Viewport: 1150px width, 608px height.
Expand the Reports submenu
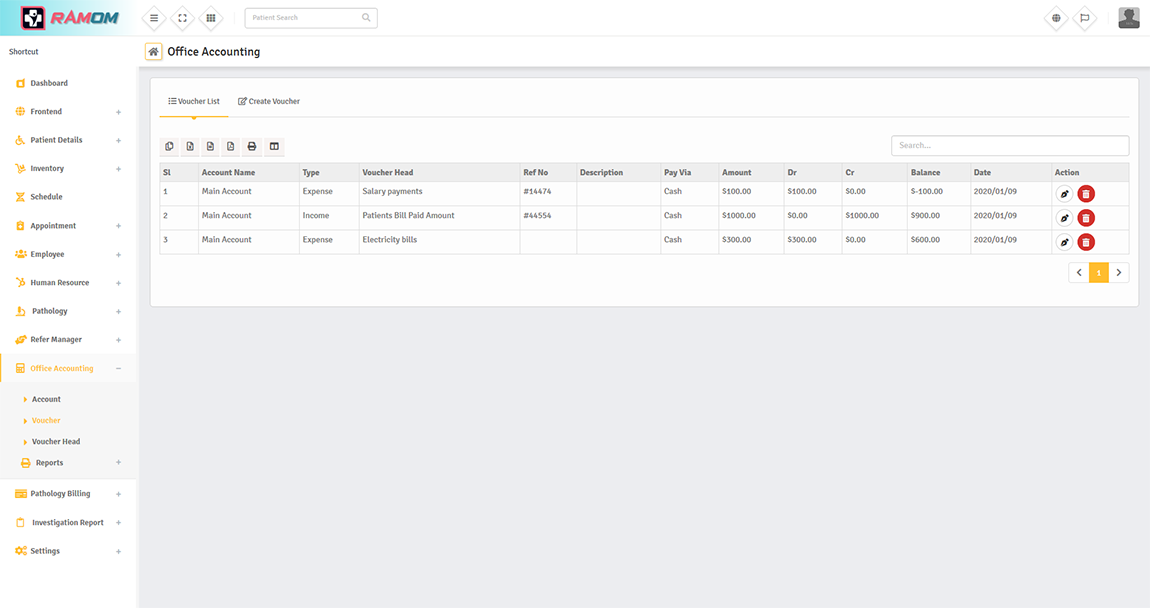(119, 463)
